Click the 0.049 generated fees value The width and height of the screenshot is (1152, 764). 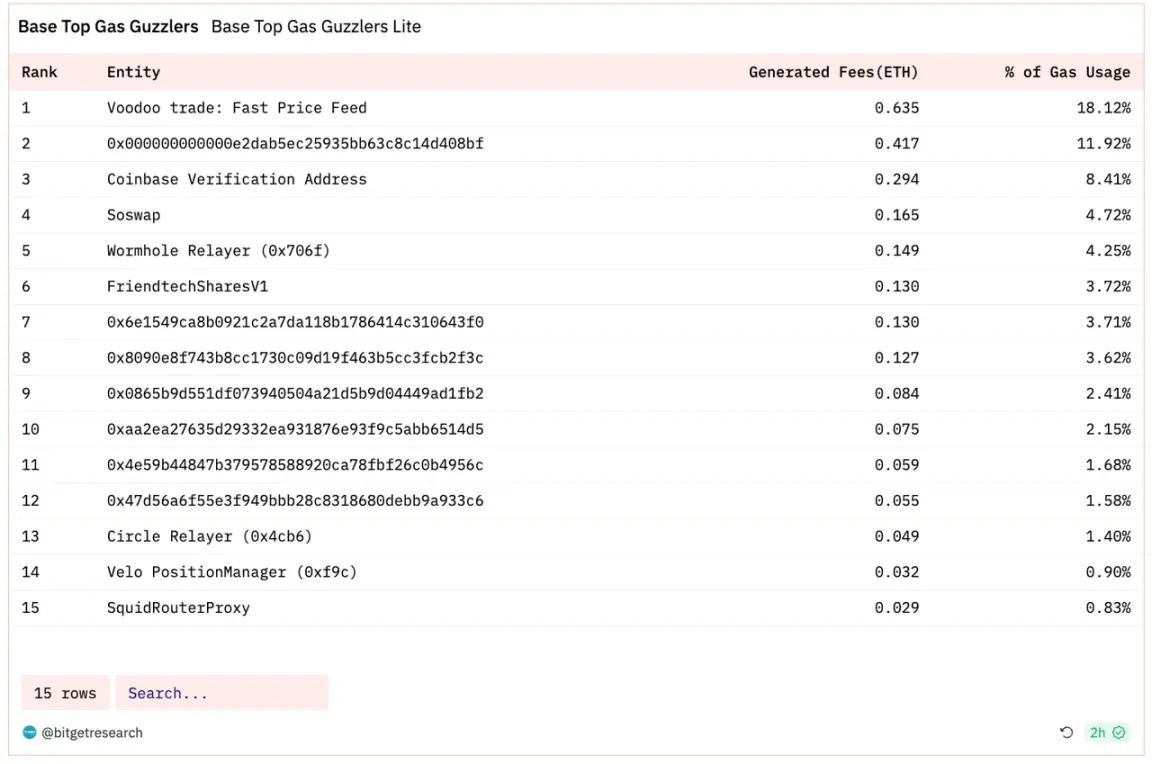pos(896,536)
